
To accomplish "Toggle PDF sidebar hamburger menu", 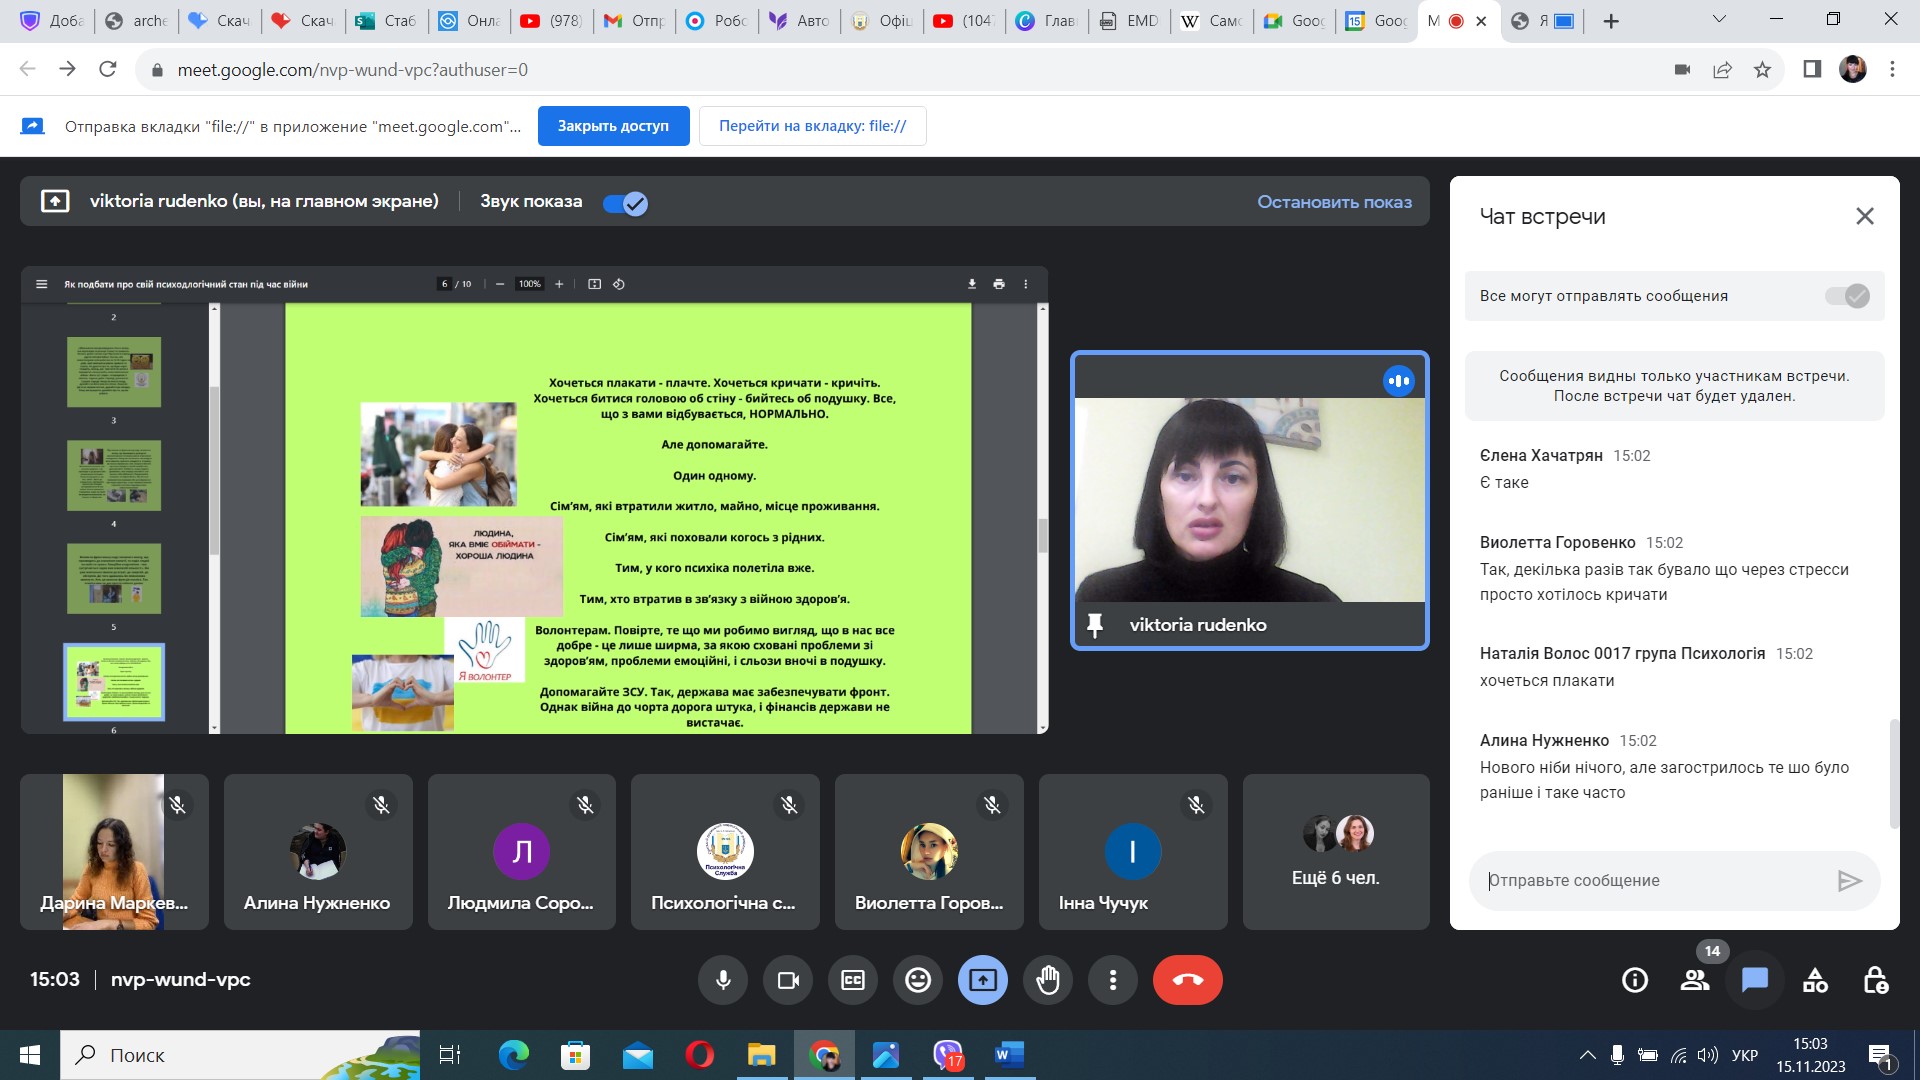I will 41,284.
